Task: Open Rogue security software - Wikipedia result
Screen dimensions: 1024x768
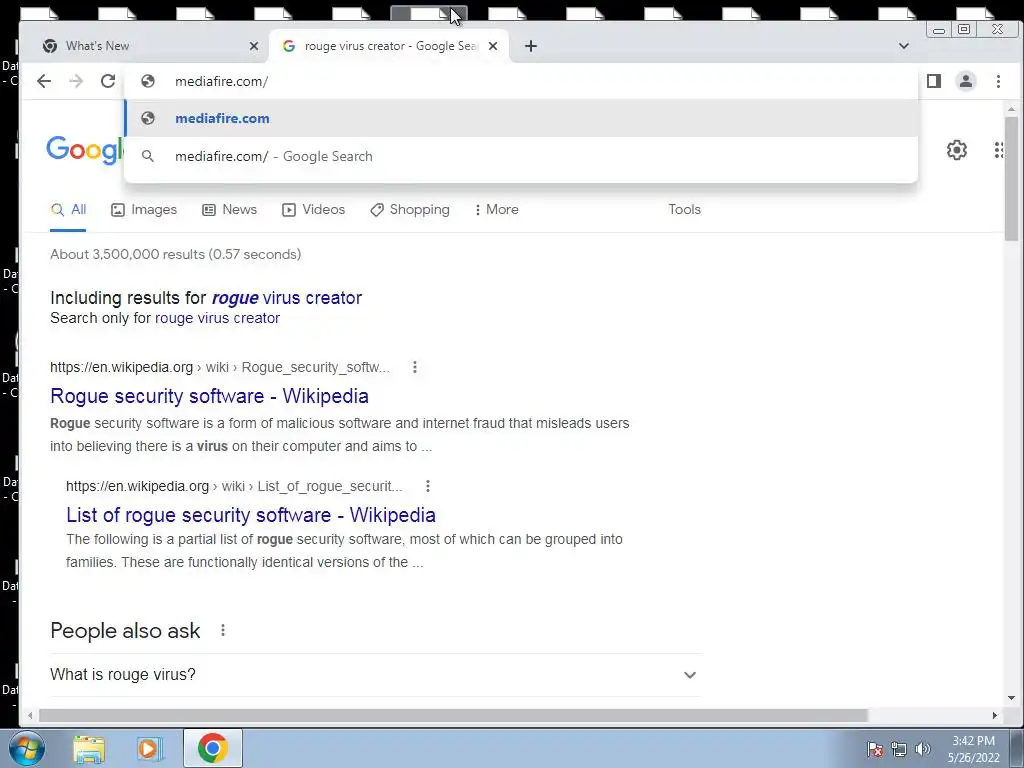Action: [x=209, y=396]
